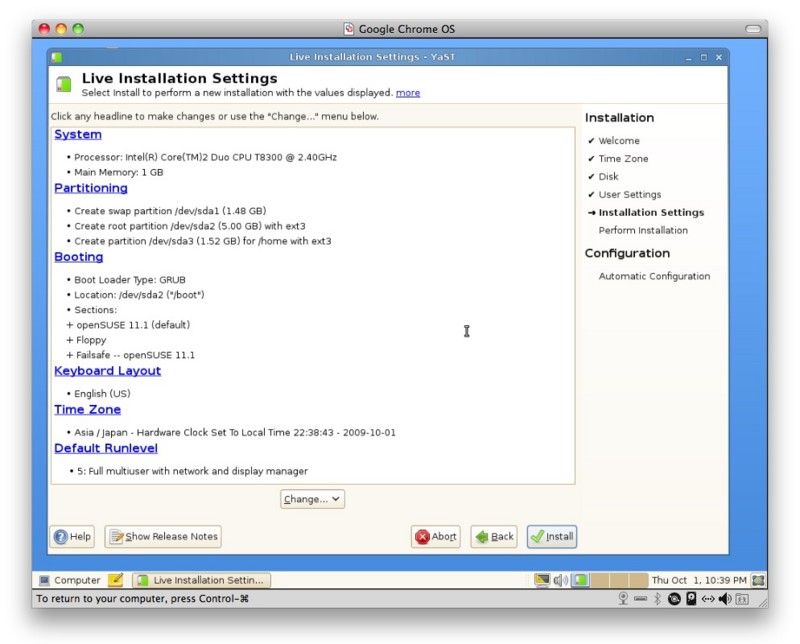Switch to the third workspace in the pager
The height and width of the screenshot is (644, 800).
(619, 580)
